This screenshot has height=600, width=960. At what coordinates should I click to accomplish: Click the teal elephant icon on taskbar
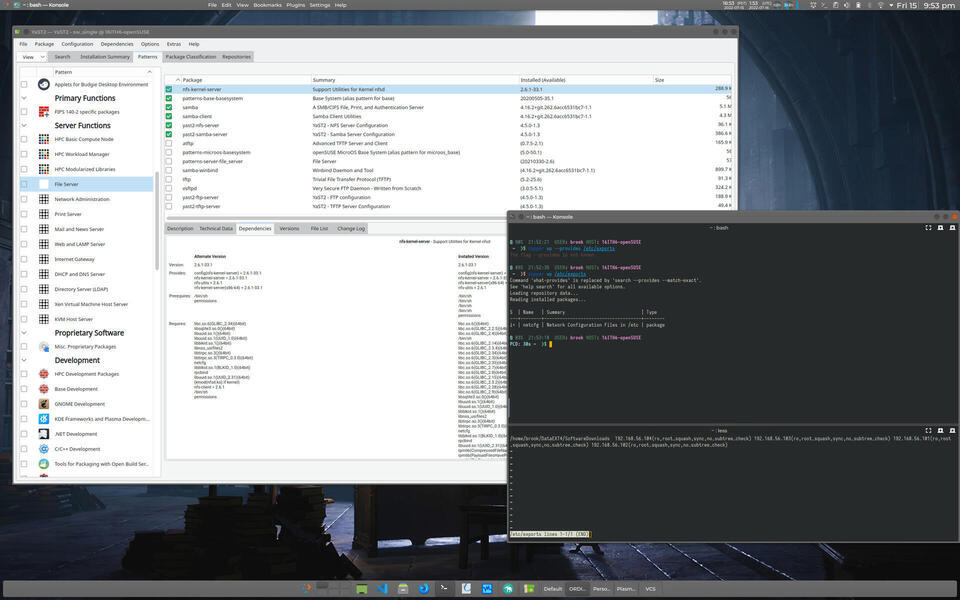tap(508, 588)
